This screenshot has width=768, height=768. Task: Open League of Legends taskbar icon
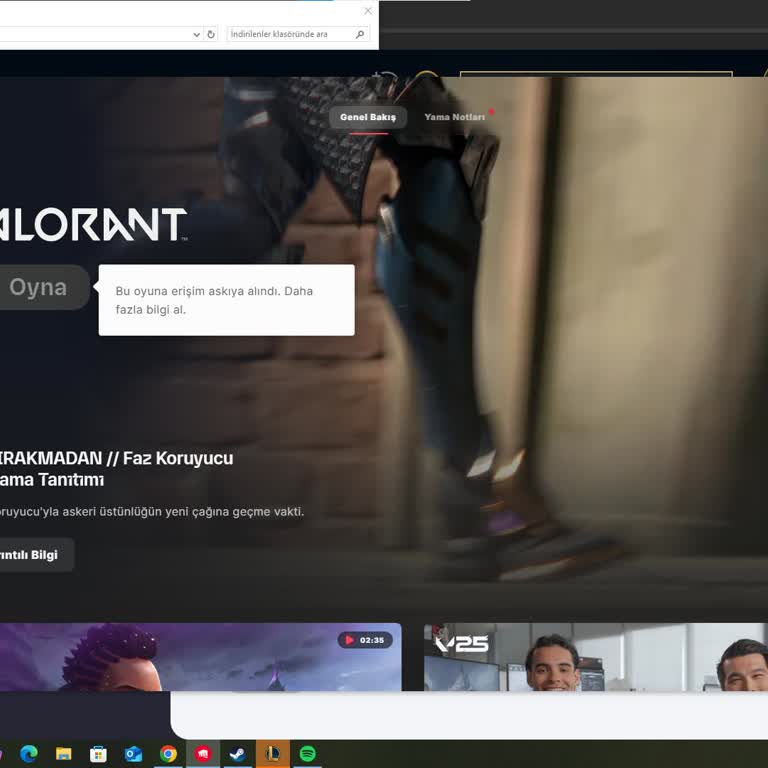click(x=272, y=754)
